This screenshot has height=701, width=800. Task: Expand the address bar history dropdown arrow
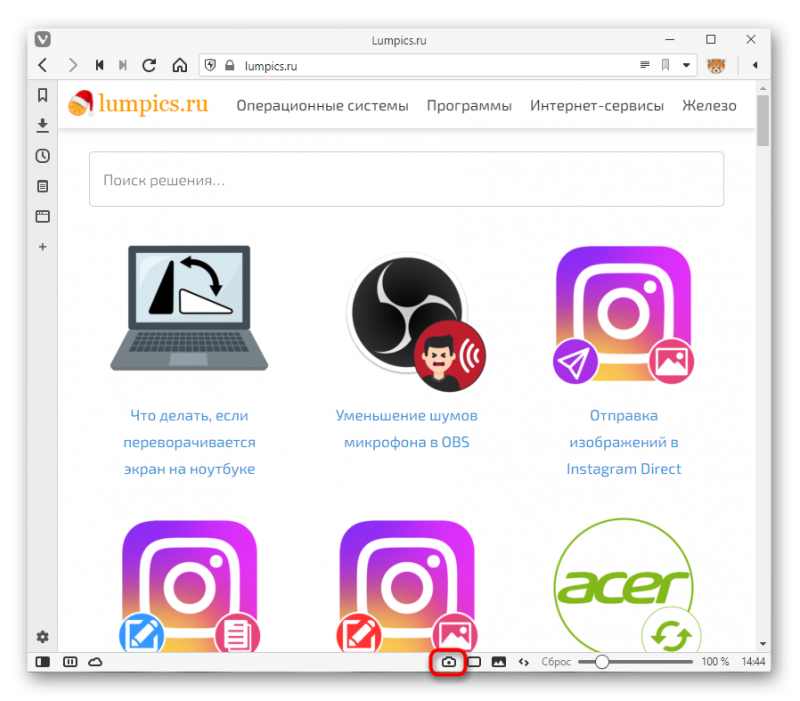coord(686,65)
